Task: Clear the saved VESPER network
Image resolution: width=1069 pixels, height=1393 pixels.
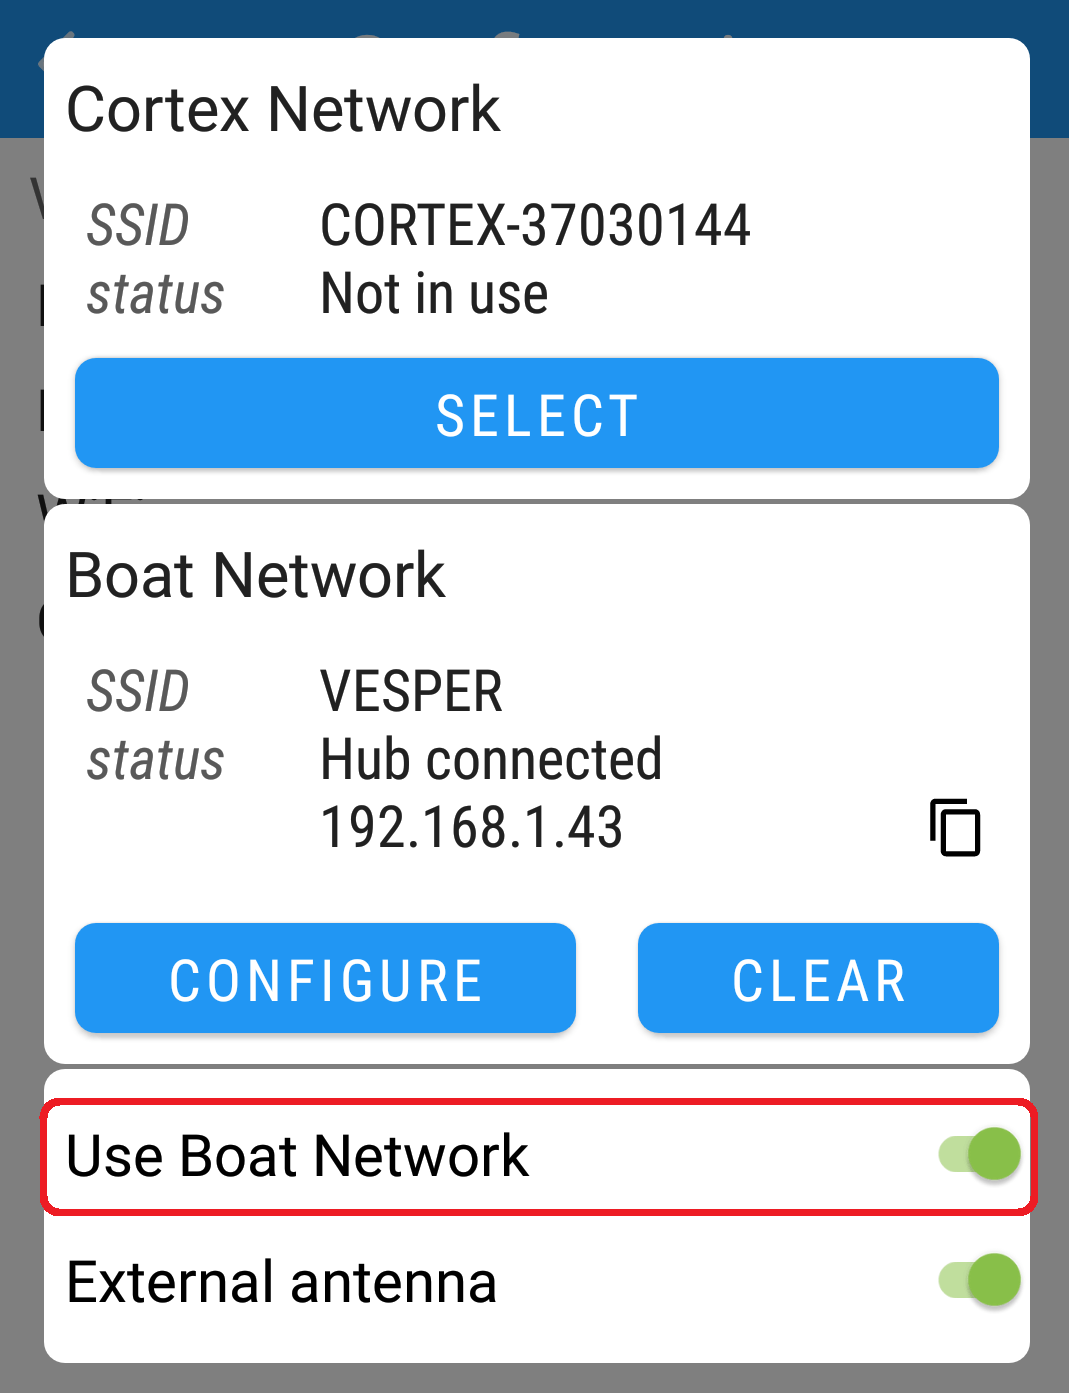Action: [818, 978]
